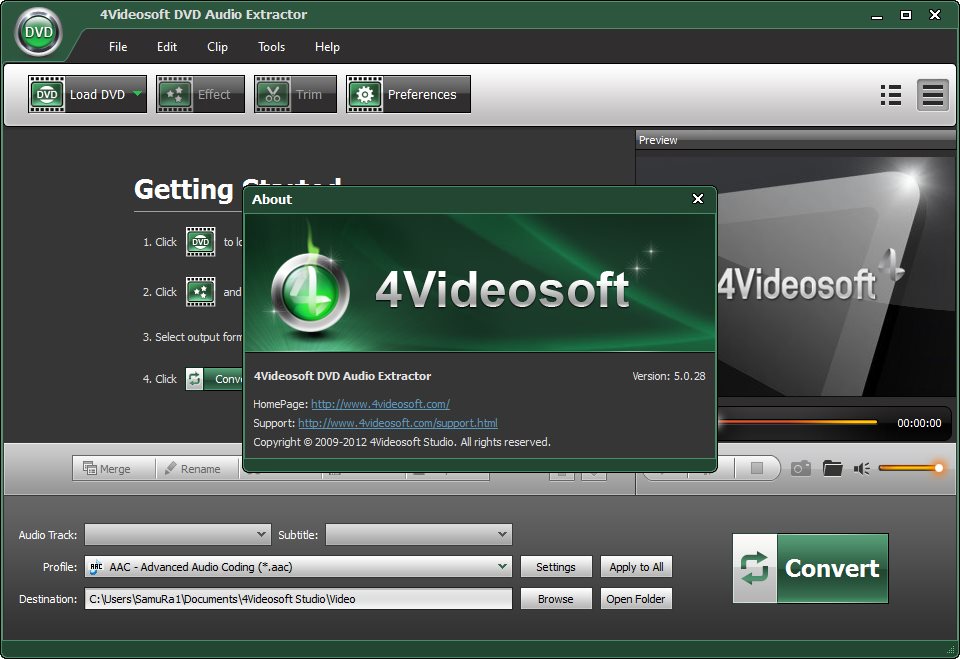The width and height of the screenshot is (960, 659).
Task: Open the 4Videosoft support page link
Action: click(x=398, y=423)
